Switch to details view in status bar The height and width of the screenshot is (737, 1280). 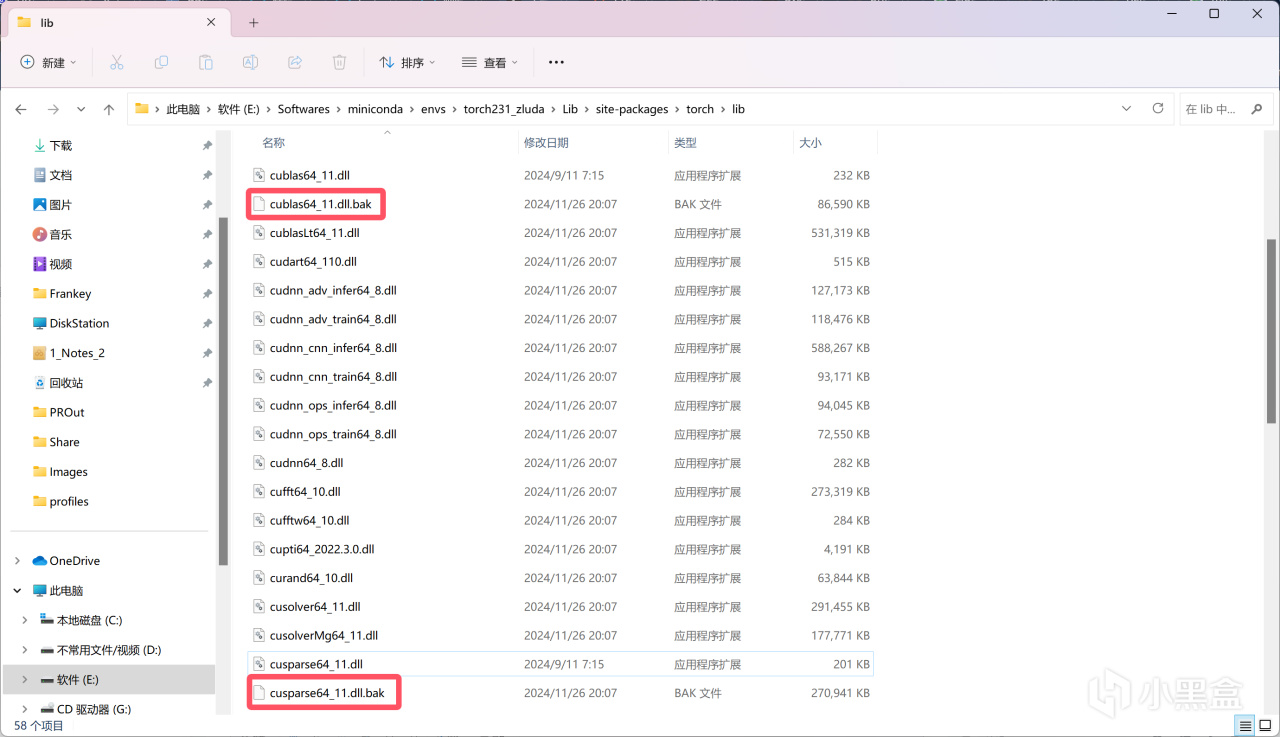1245,726
